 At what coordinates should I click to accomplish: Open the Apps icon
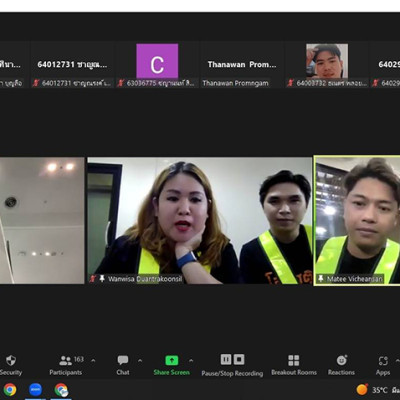click(x=383, y=361)
